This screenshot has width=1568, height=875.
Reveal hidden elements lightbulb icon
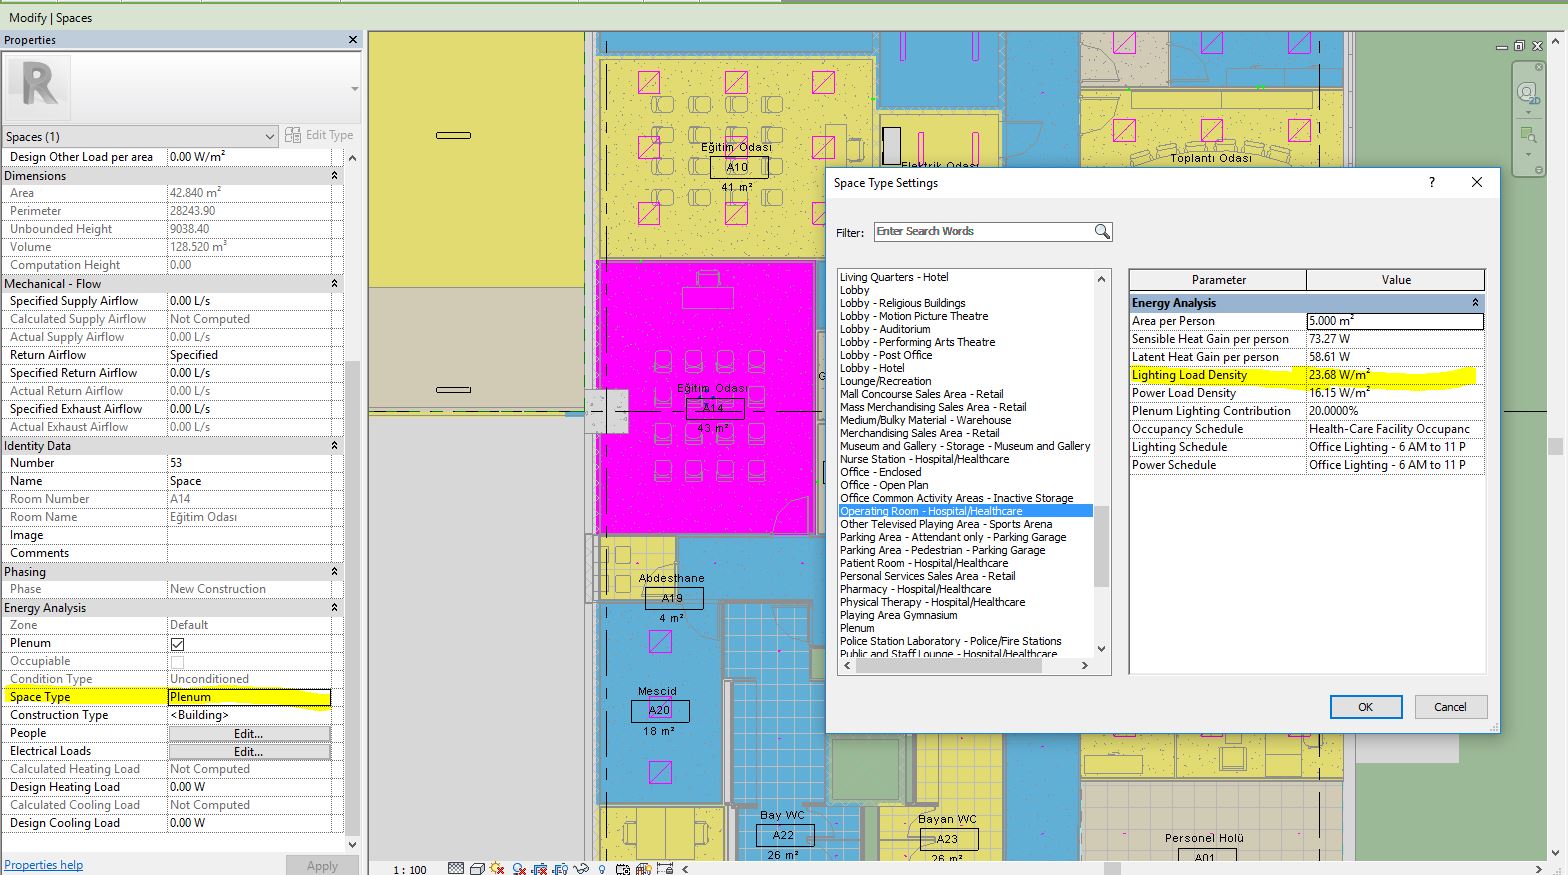pyautogui.click(x=602, y=869)
